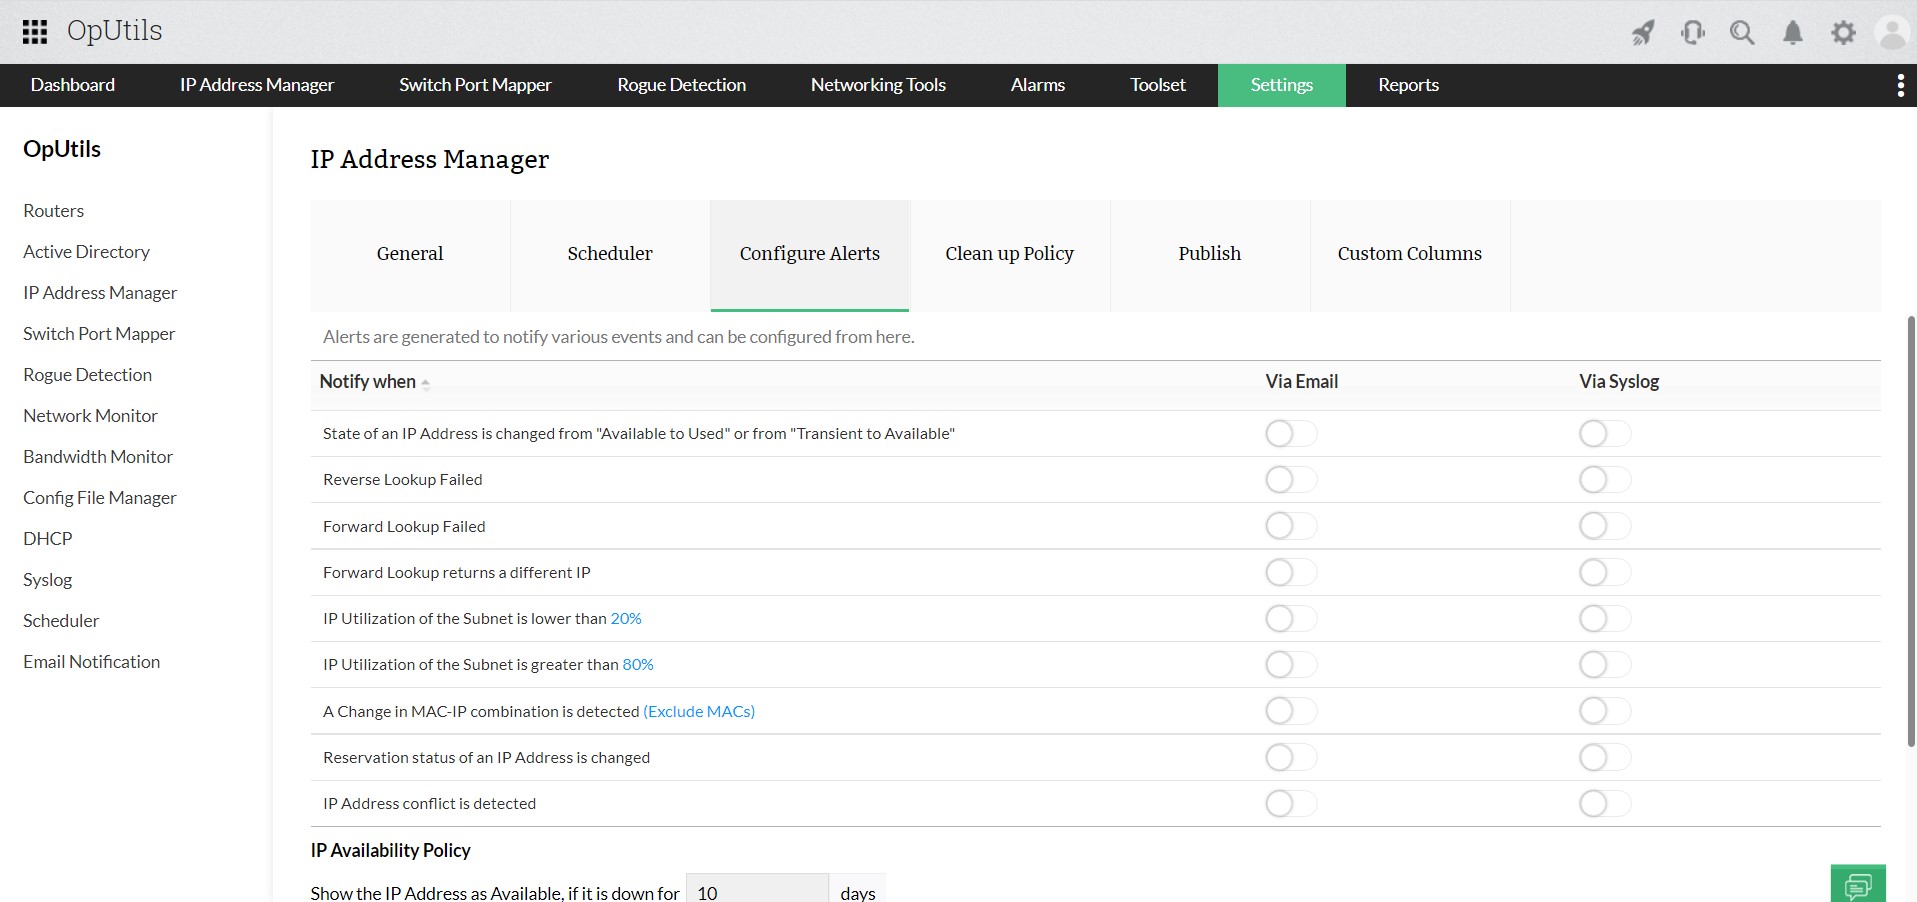Enable email alerts for Reverse Lookup Failed
1917x902 pixels.
(1290, 480)
